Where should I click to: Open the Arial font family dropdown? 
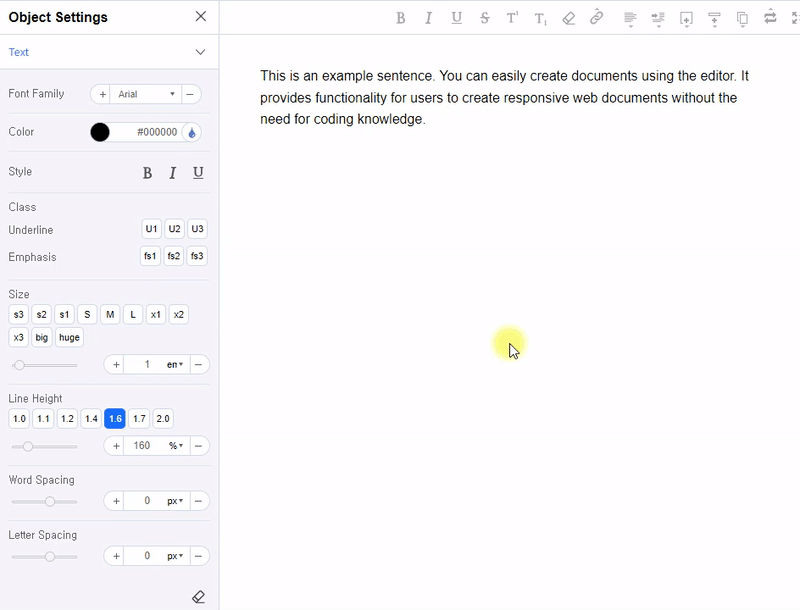coord(146,94)
